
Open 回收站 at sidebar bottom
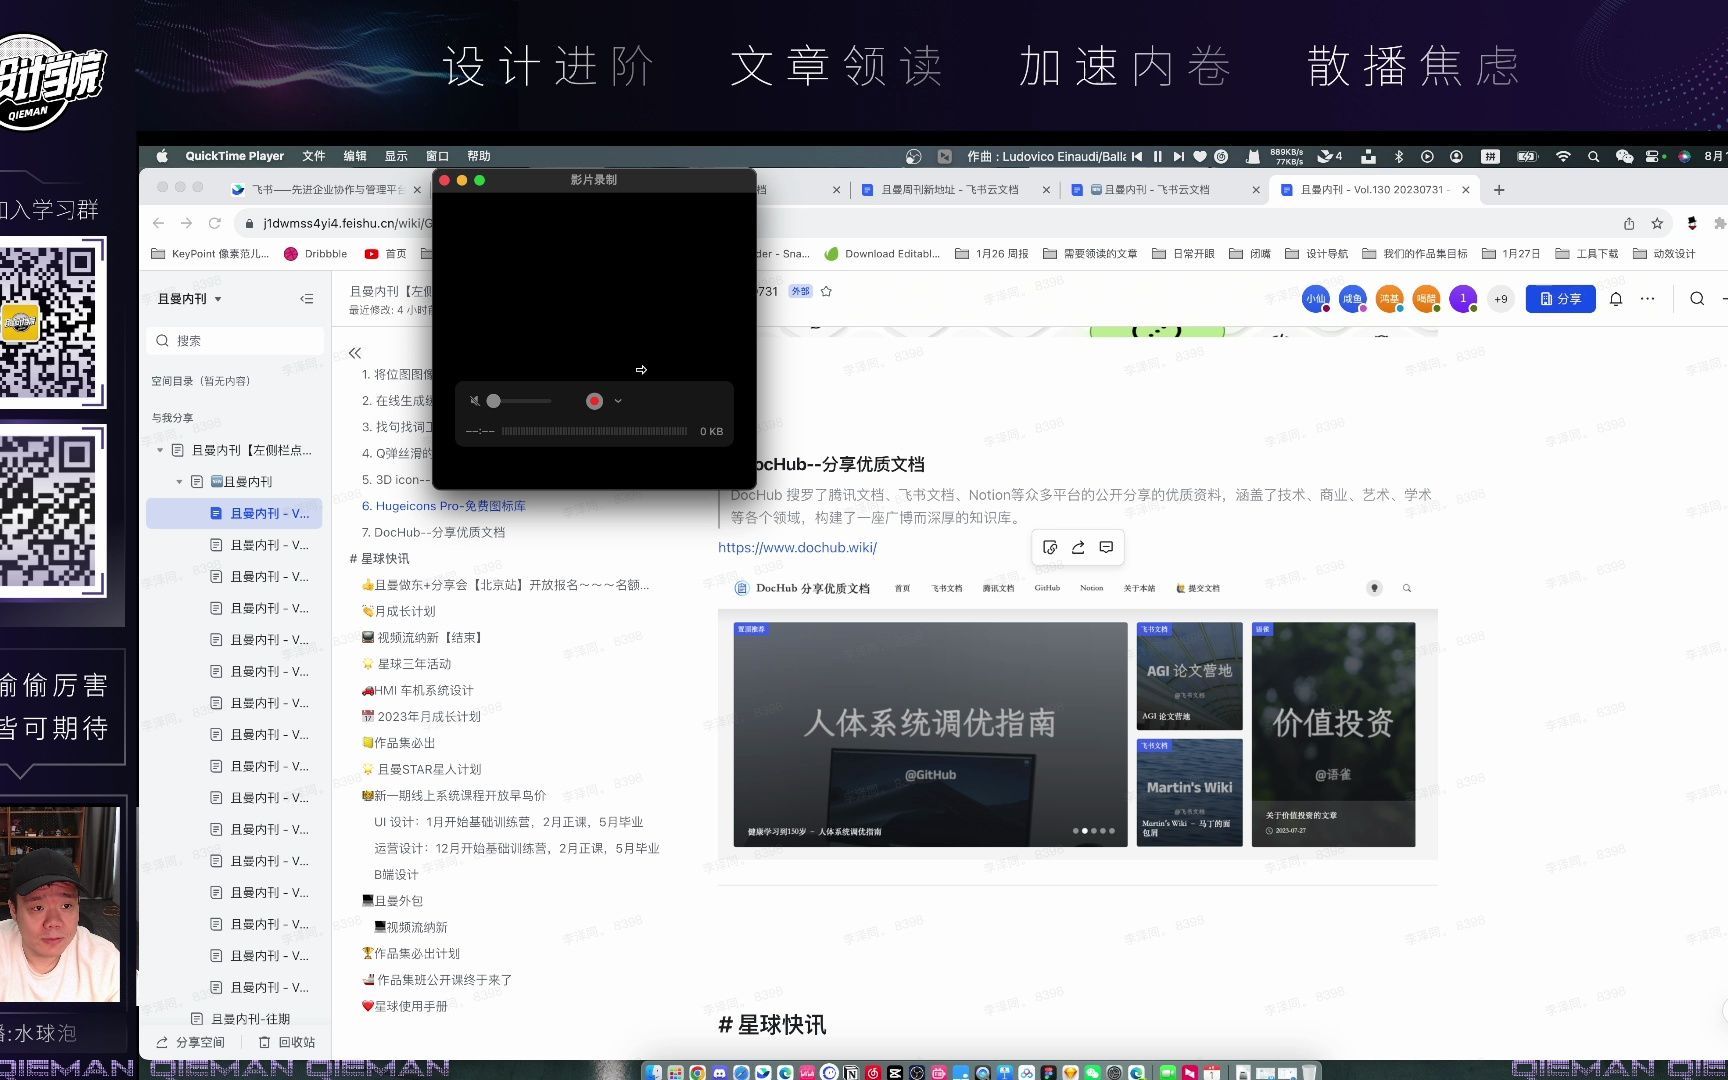(x=287, y=1042)
